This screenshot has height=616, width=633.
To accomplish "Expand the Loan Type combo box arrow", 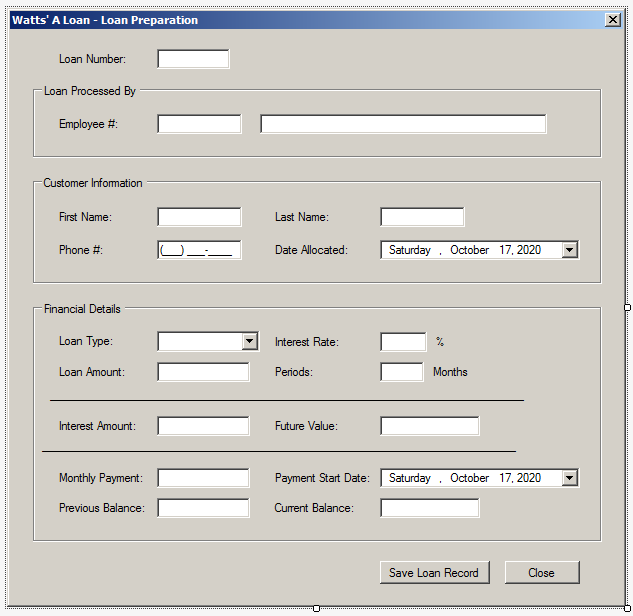I will pos(250,342).
